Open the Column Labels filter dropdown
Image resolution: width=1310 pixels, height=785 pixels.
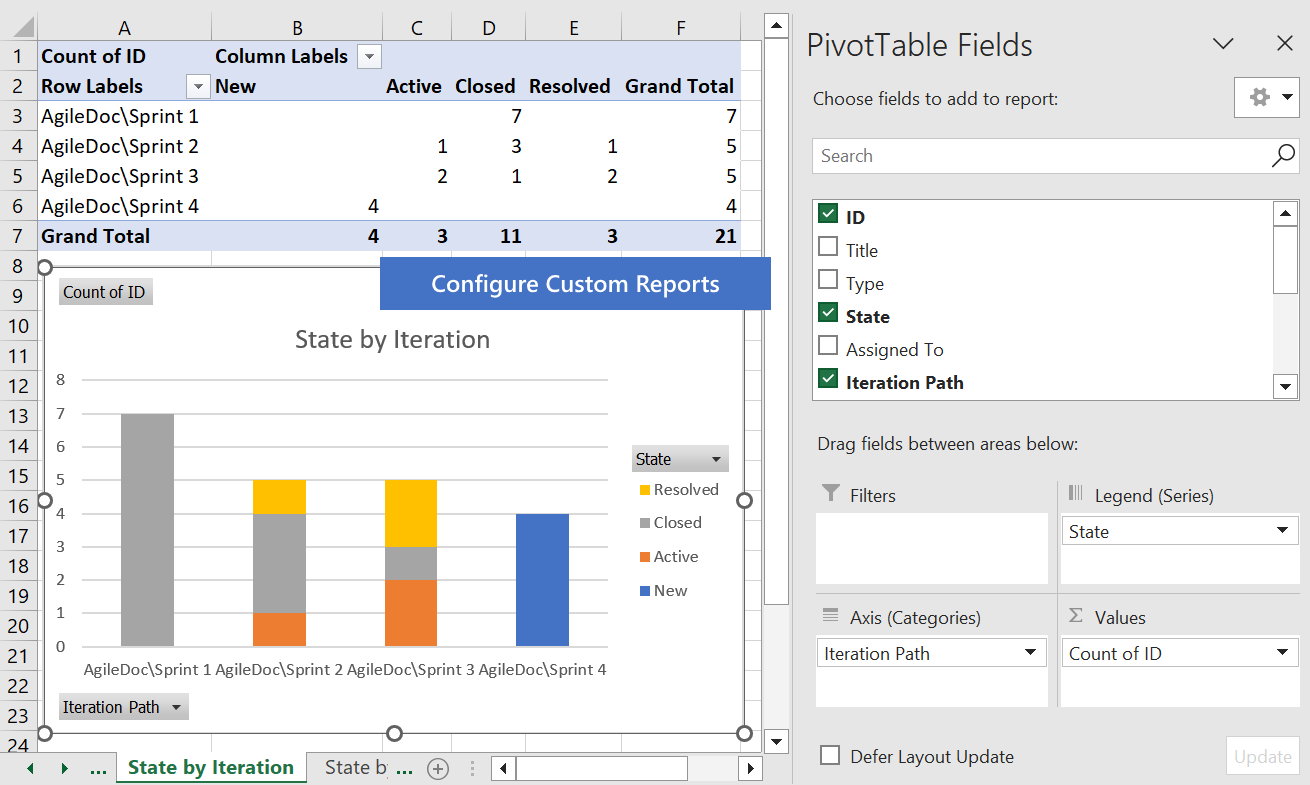click(369, 56)
